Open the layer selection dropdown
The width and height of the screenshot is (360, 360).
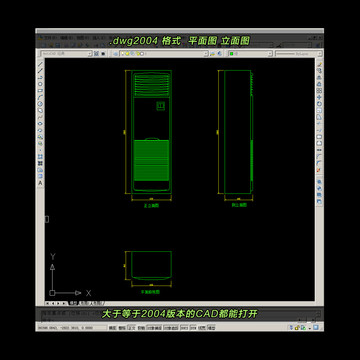(x=161, y=53)
